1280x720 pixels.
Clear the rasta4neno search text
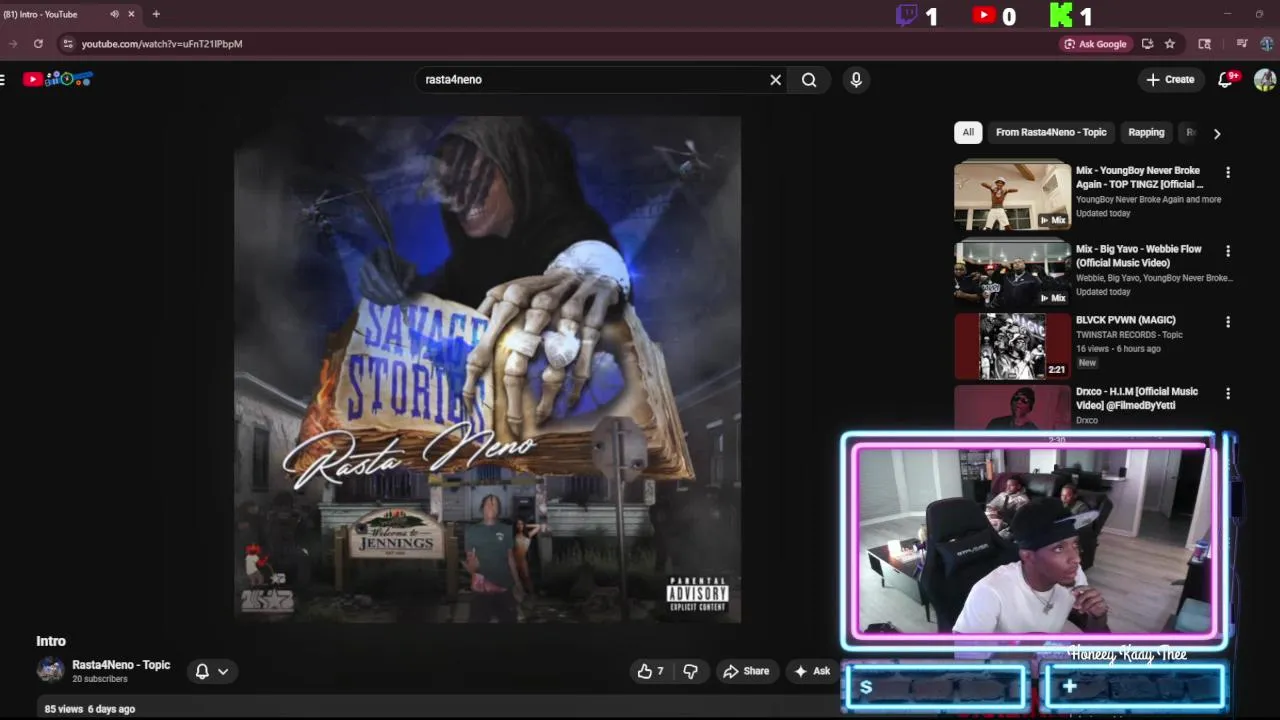tap(775, 80)
